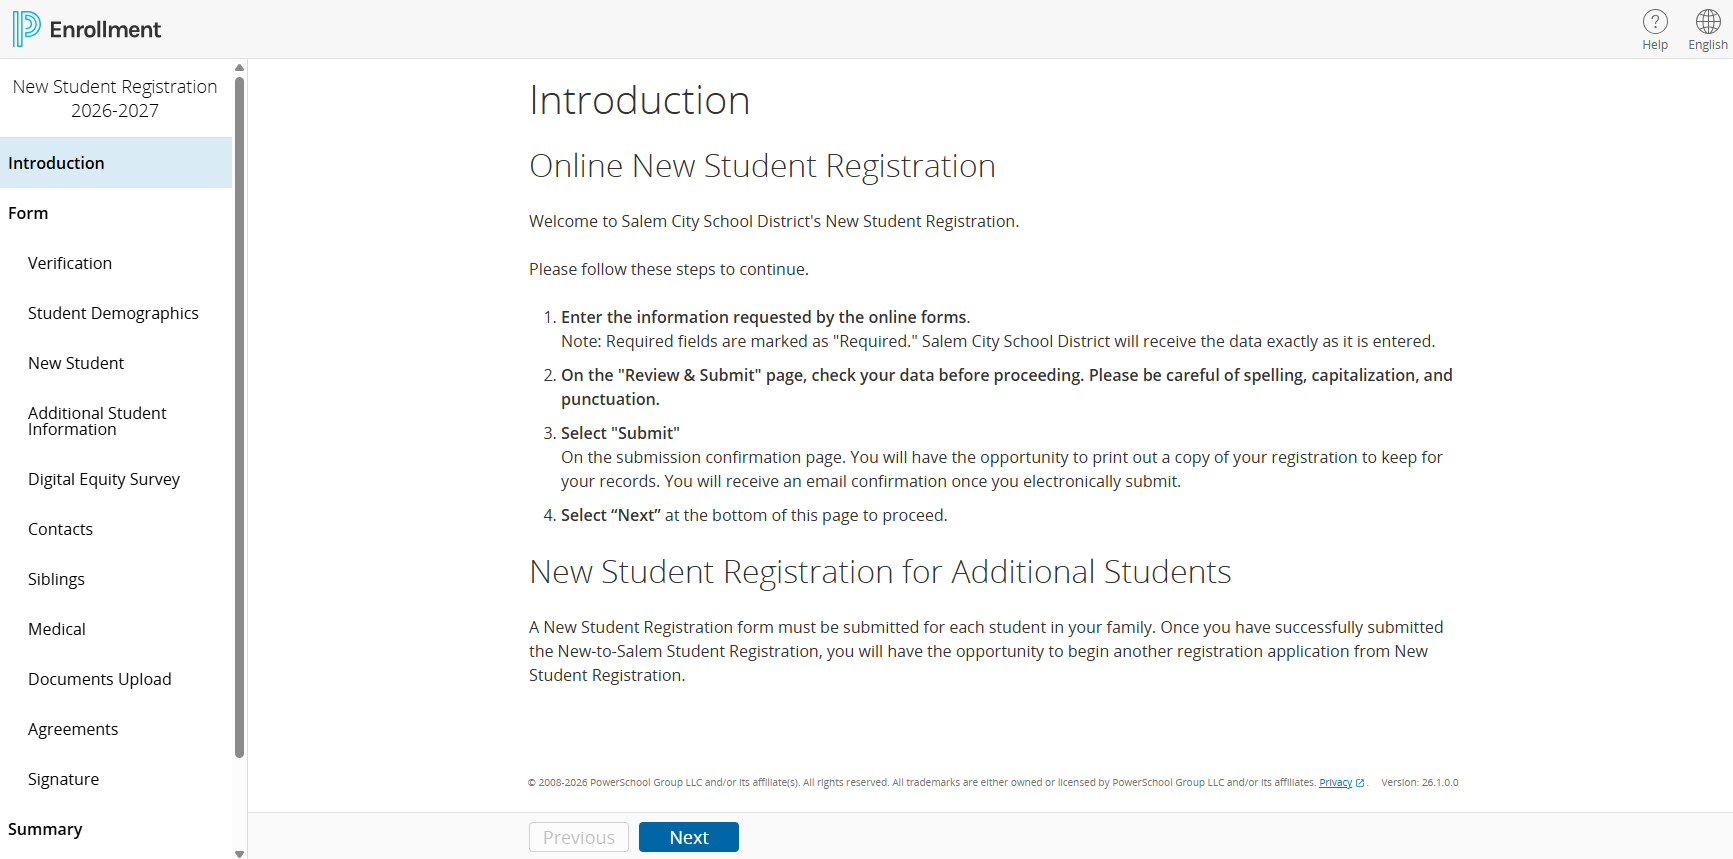Open the Documents Upload page
This screenshot has width=1733, height=859.
point(100,679)
